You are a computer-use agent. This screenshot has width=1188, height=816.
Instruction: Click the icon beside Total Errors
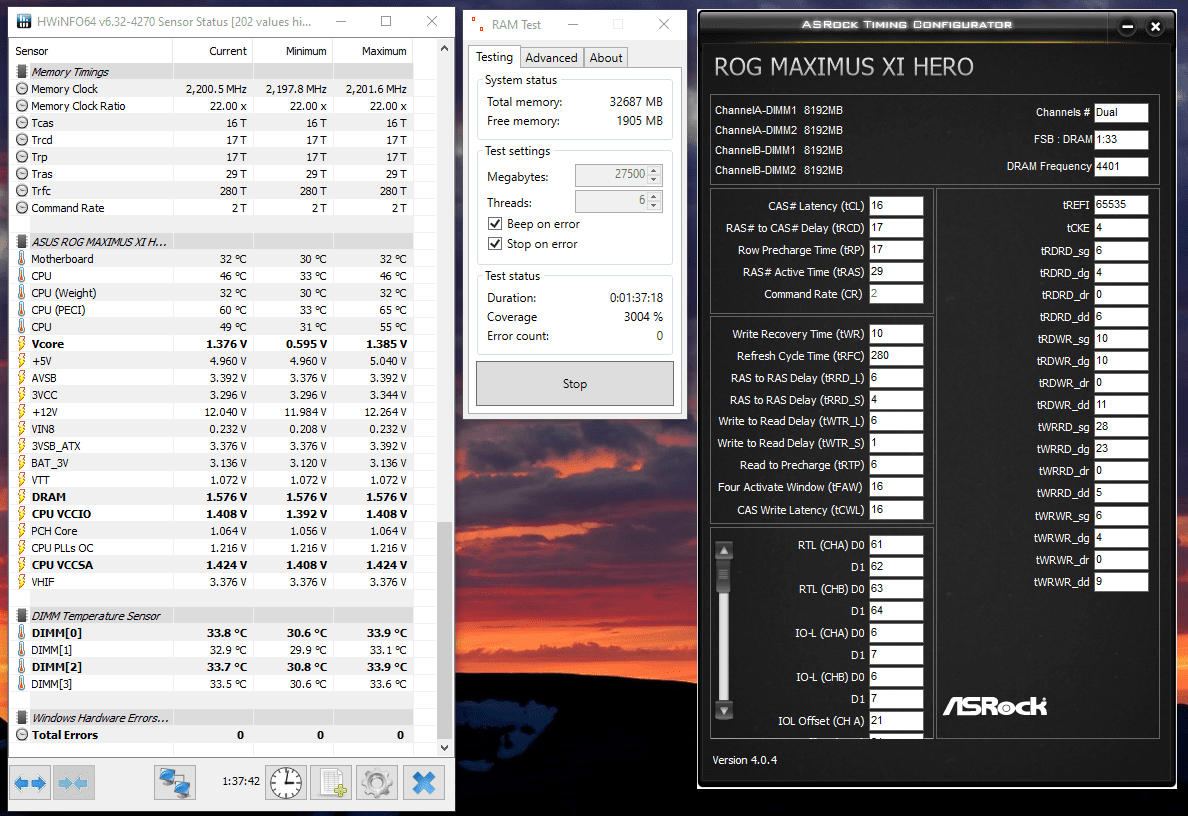tap(22, 735)
